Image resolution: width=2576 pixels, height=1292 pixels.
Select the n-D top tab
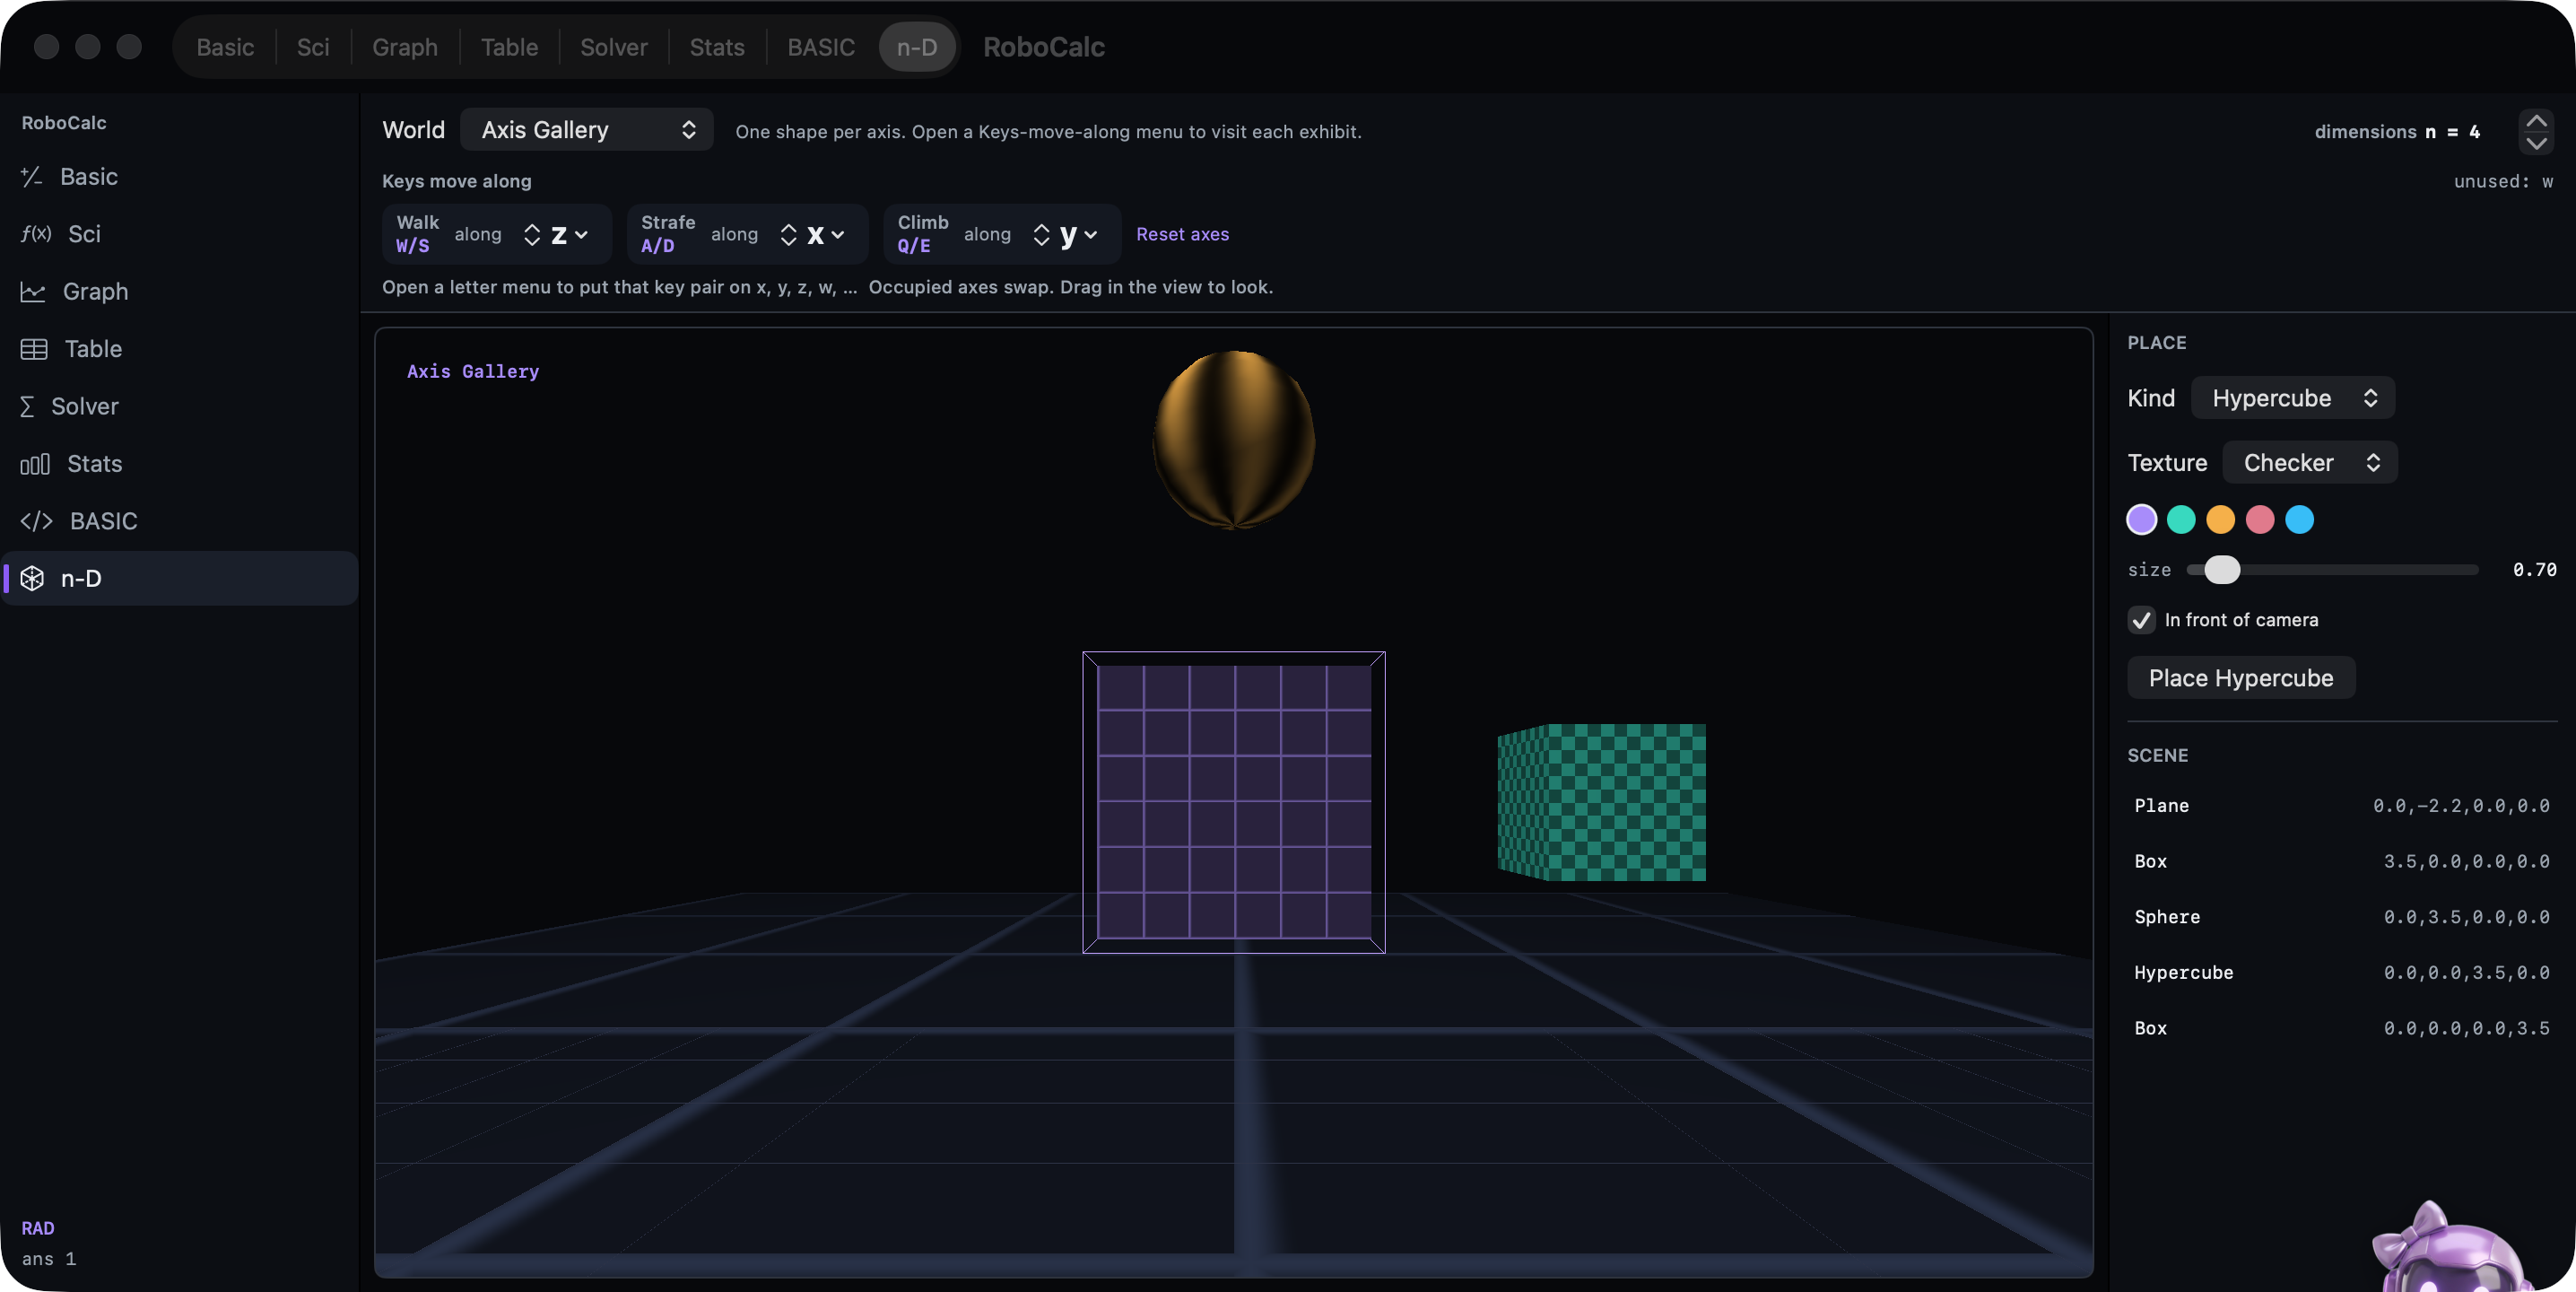pos(917,47)
